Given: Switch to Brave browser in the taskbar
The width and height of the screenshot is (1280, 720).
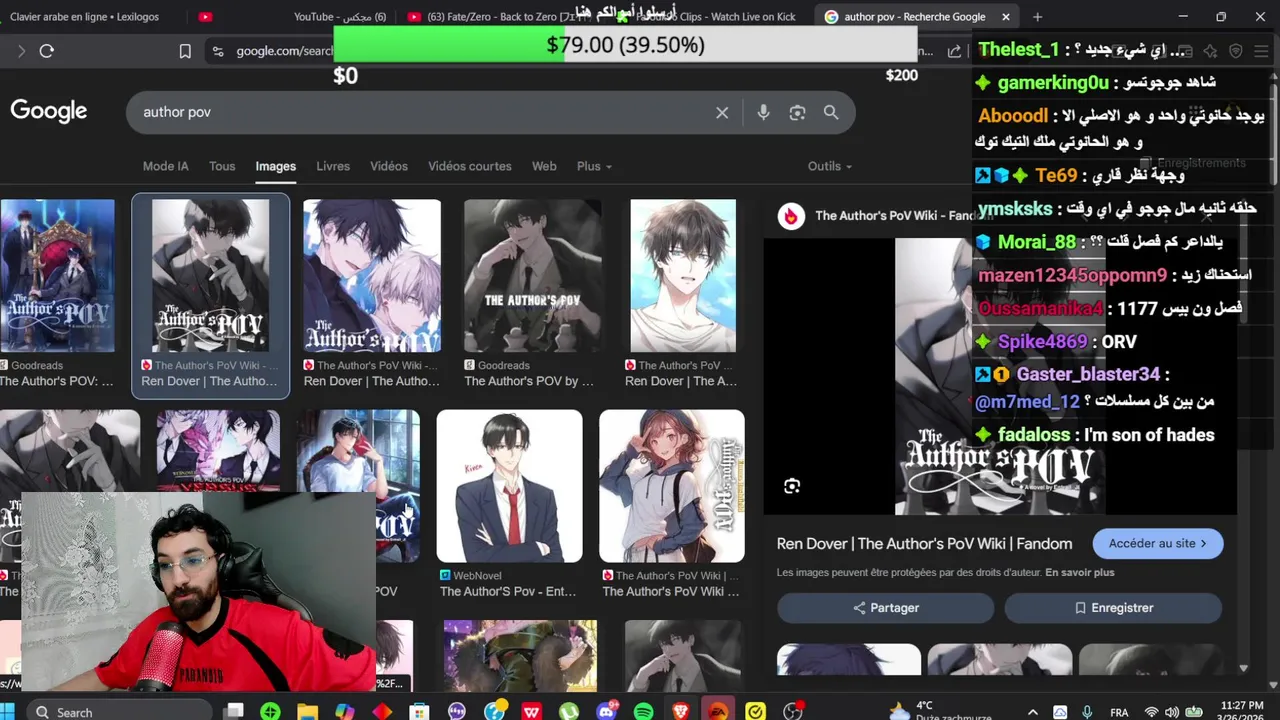Looking at the screenshot, I should 681,712.
